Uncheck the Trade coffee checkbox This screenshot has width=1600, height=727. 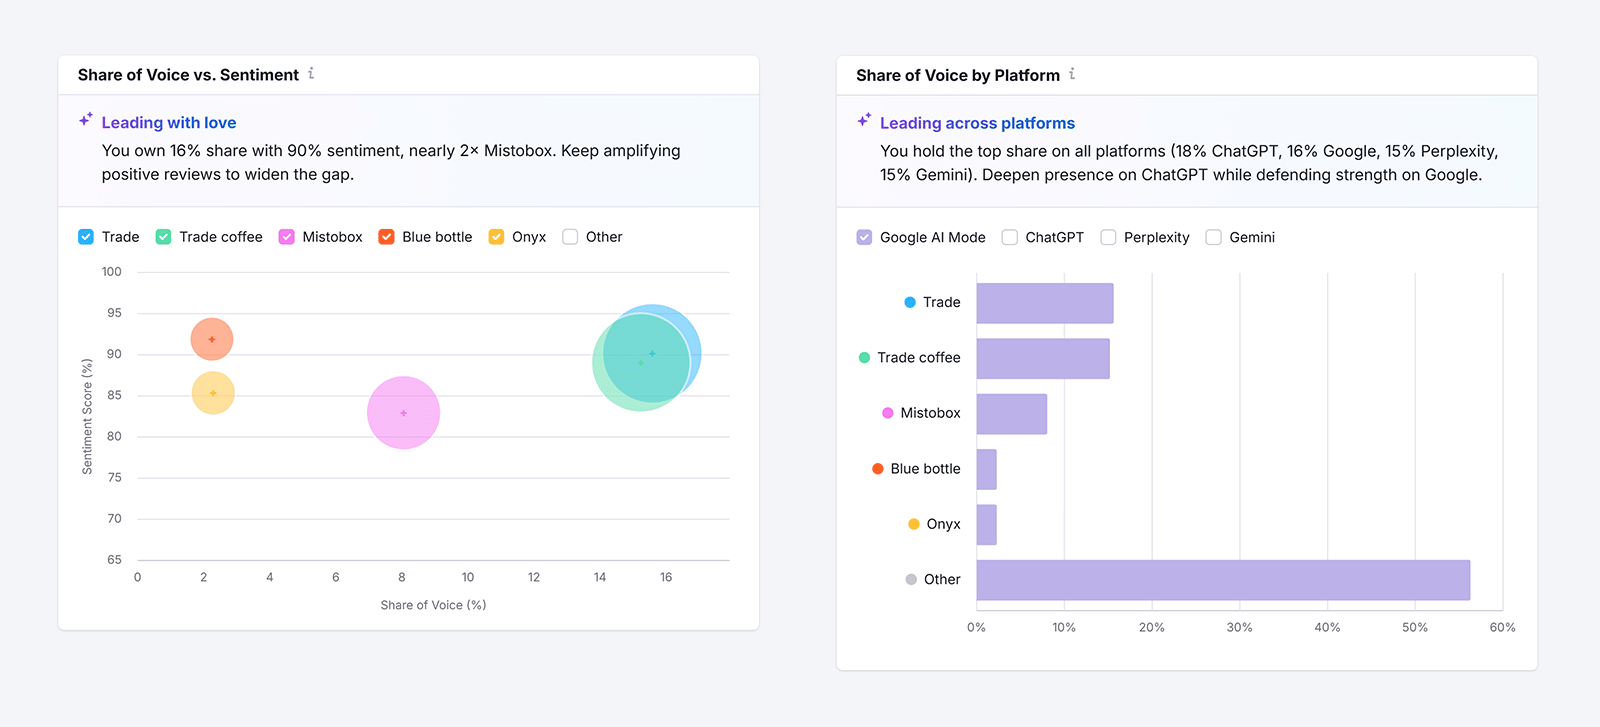click(x=164, y=237)
